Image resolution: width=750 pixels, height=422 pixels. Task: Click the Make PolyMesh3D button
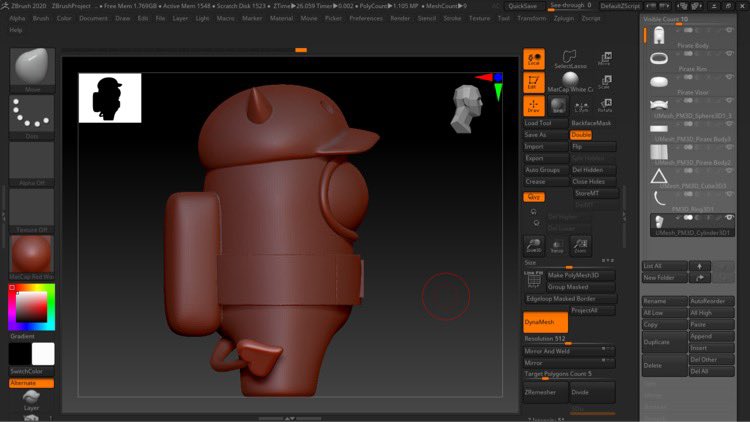[x=580, y=276]
